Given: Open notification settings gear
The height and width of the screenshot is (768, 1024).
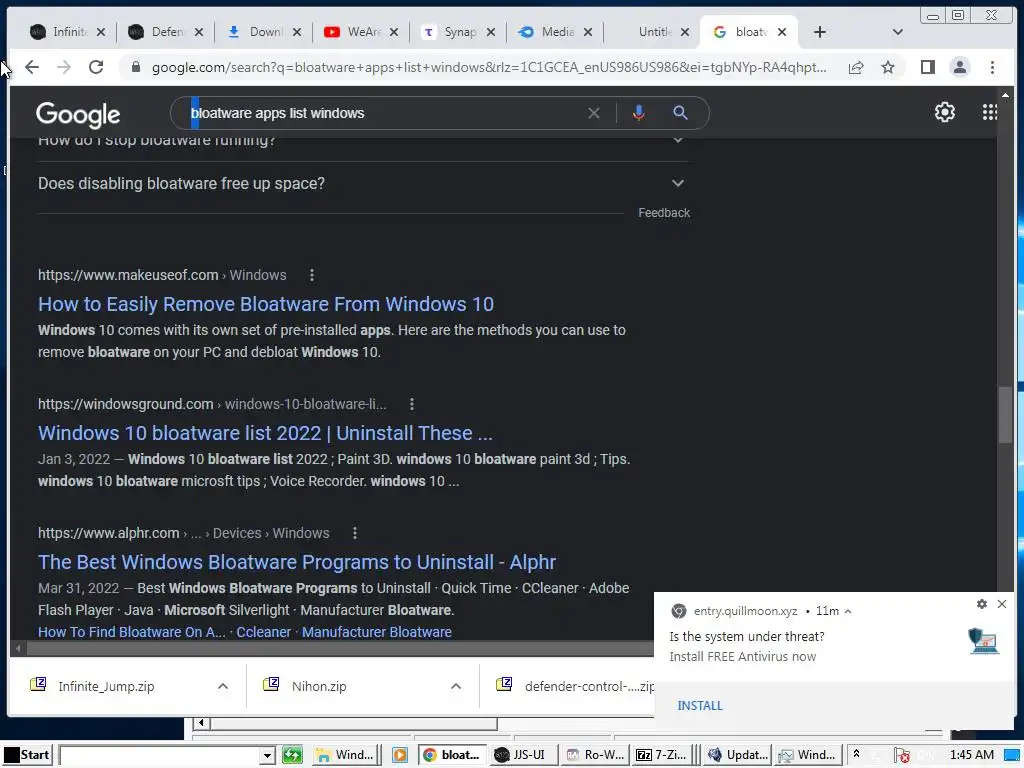Looking at the screenshot, I should (x=982, y=604).
